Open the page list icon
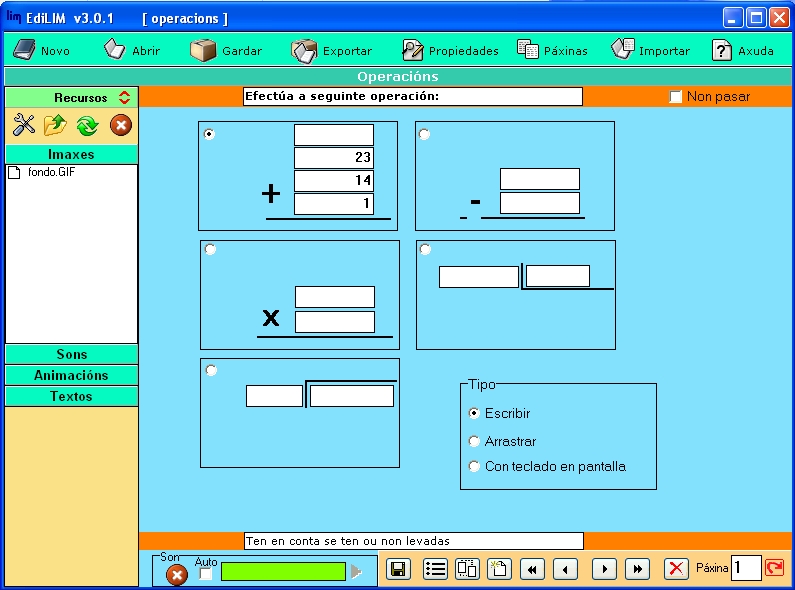Screen dimensions: 795x590 tap(435, 569)
